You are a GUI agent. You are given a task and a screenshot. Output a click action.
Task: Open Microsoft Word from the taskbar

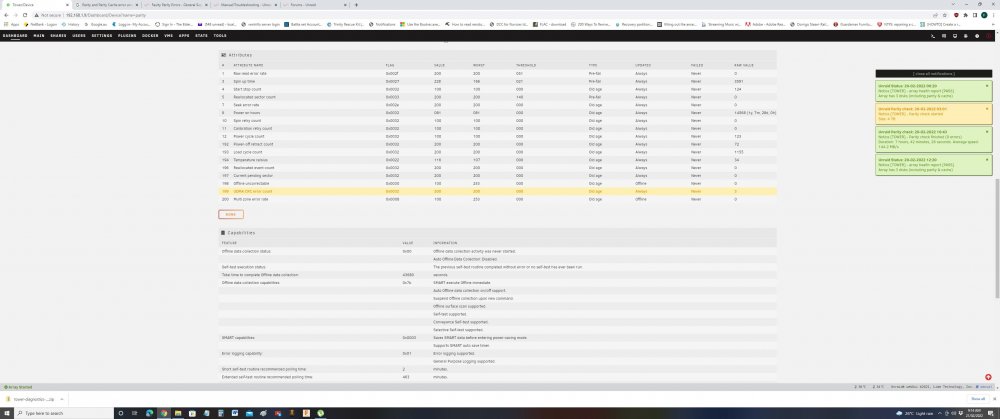tap(235, 413)
